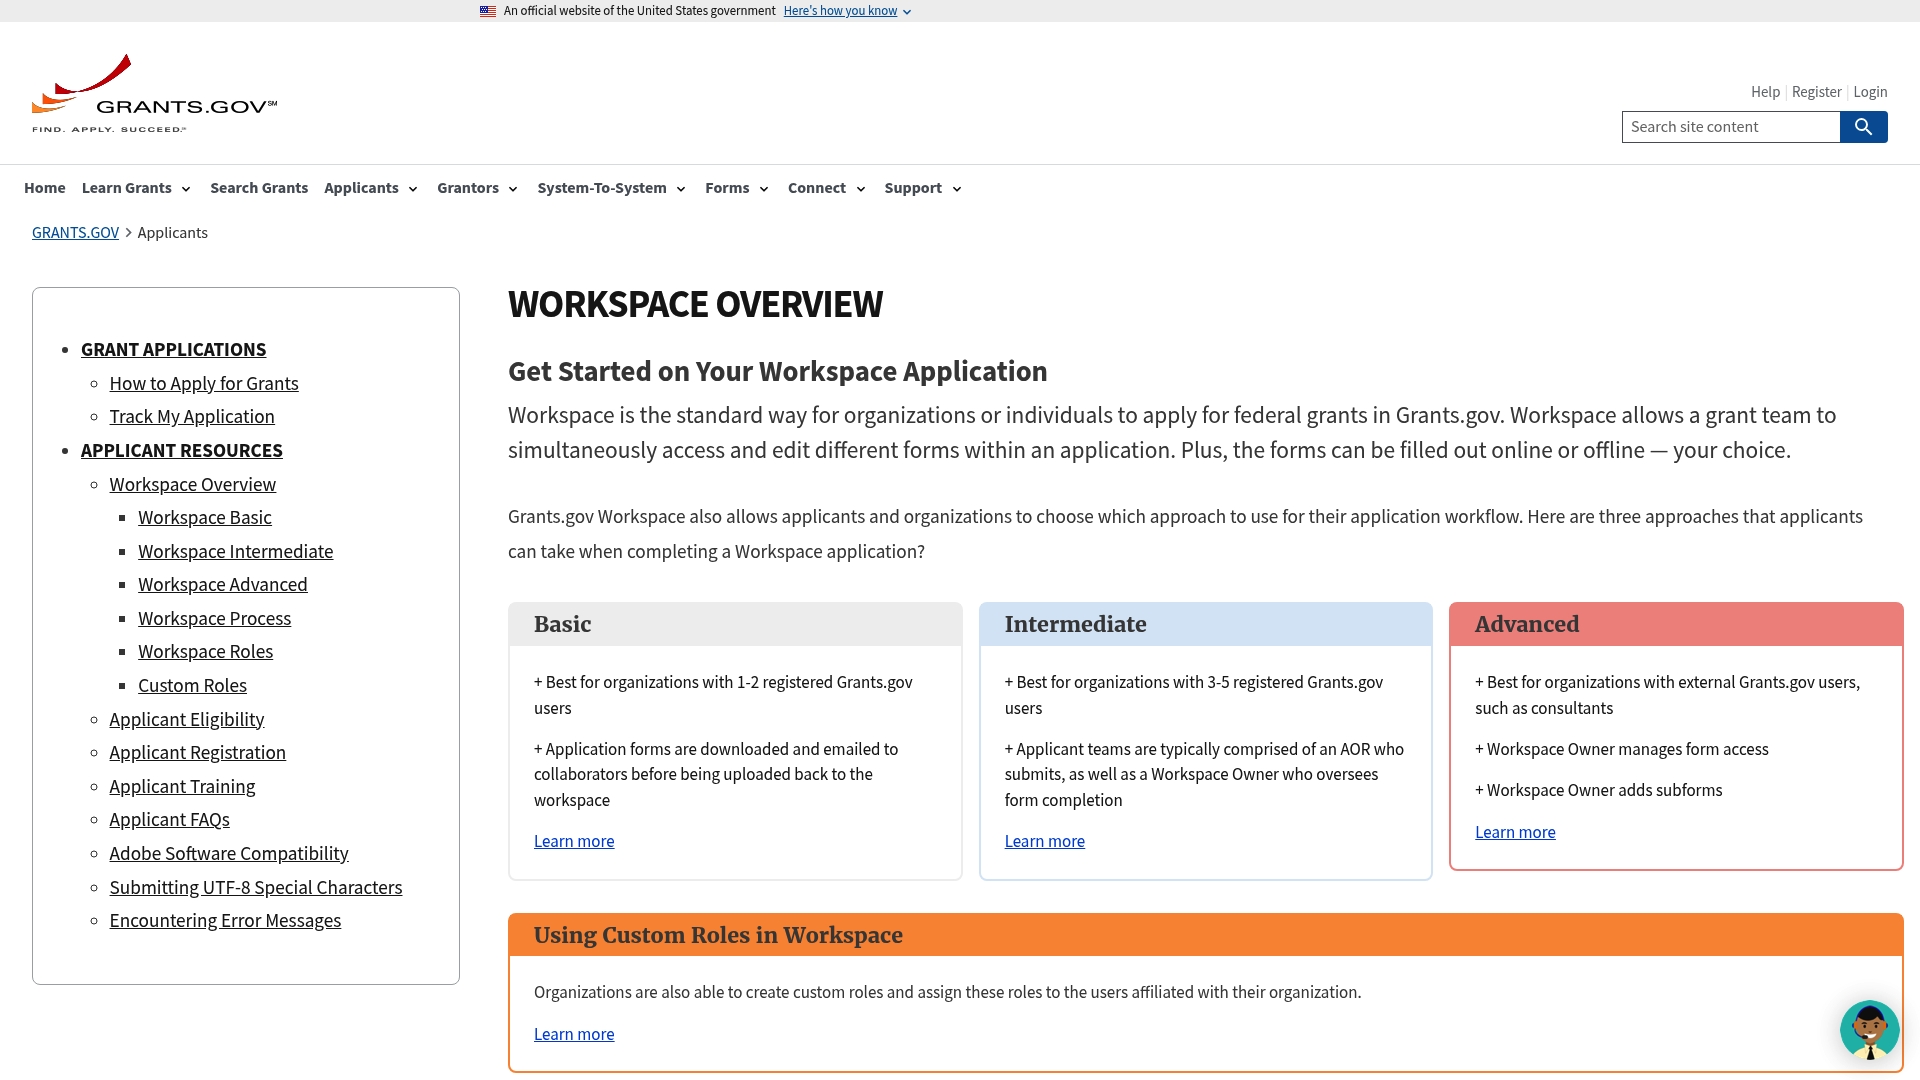Click Learn more in Advanced card
The width and height of the screenshot is (1920, 1080).
1515,833
